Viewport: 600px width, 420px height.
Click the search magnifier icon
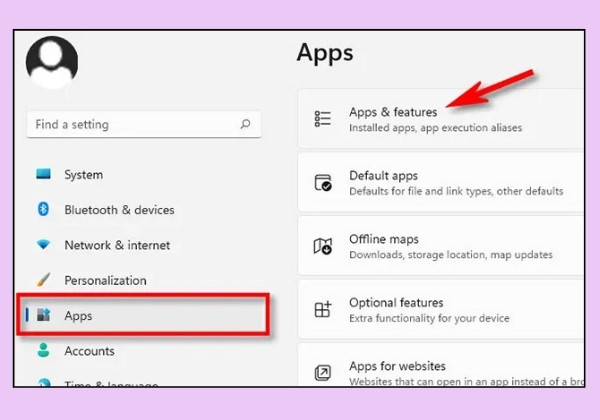245,124
